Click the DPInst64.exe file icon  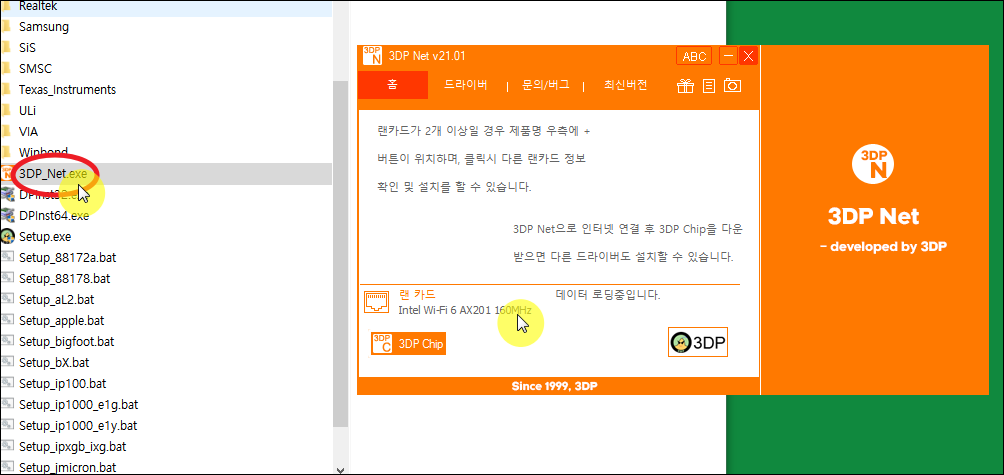8,215
